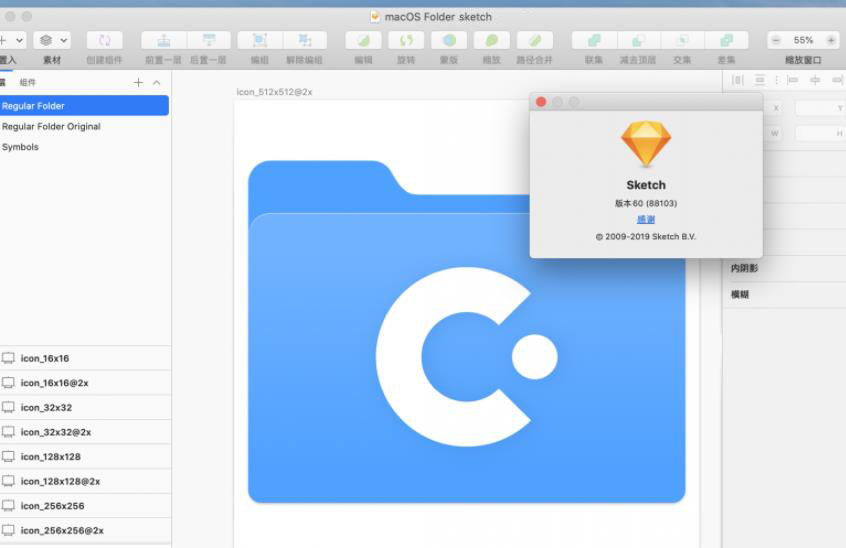Collapse the pages list chevron
The width and height of the screenshot is (846, 548).
(x=156, y=83)
